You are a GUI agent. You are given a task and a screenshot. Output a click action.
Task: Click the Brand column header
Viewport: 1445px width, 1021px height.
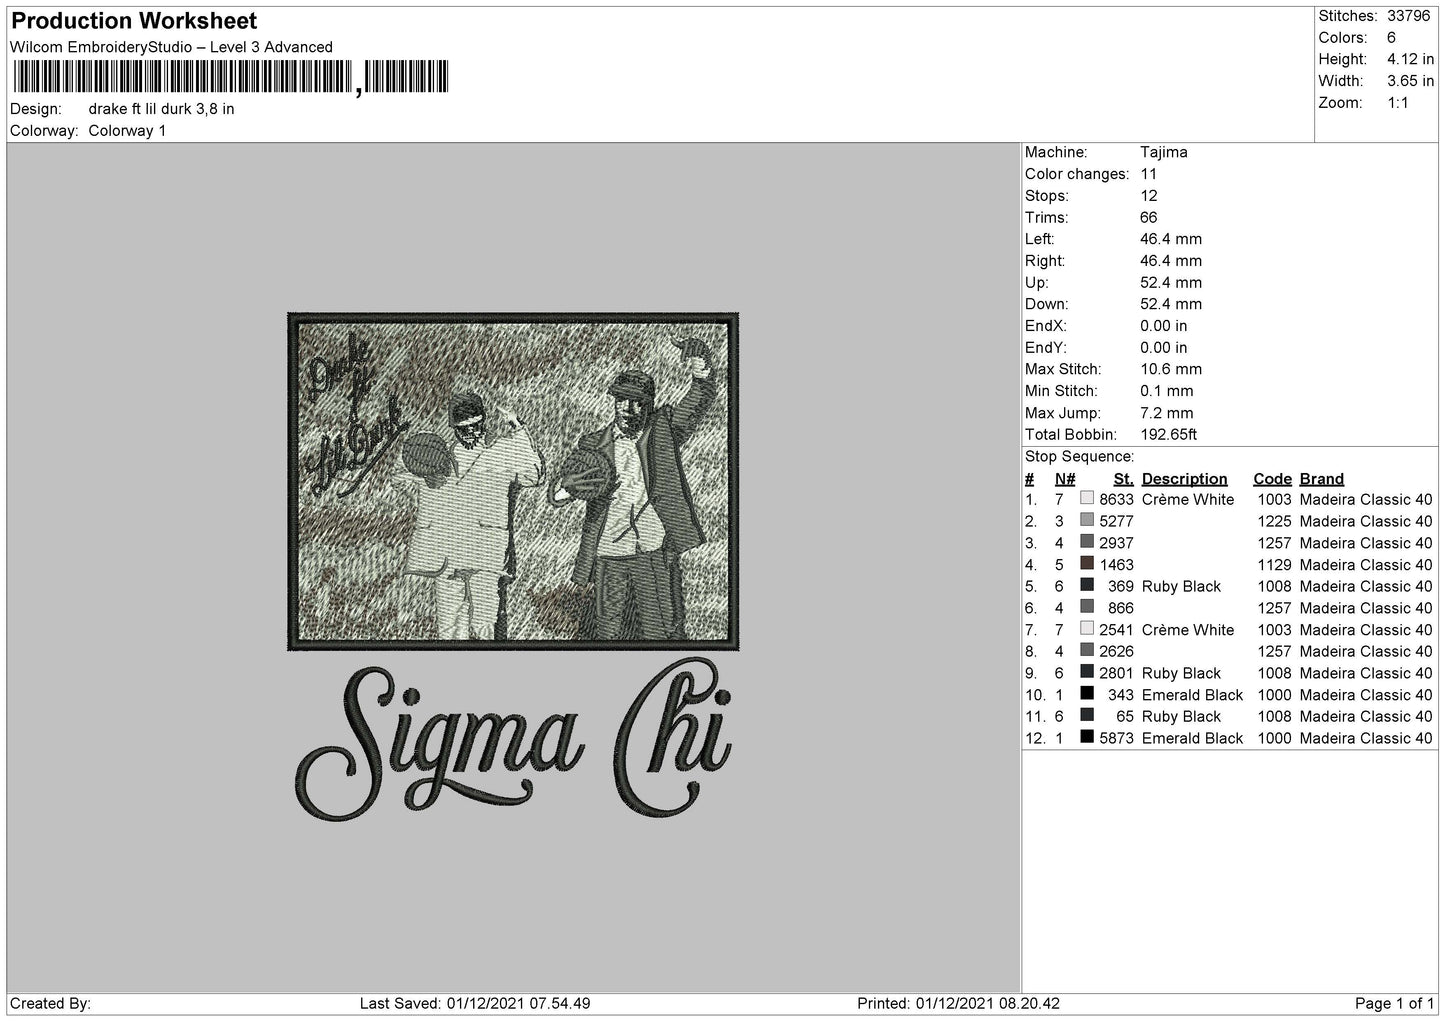[1322, 479]
